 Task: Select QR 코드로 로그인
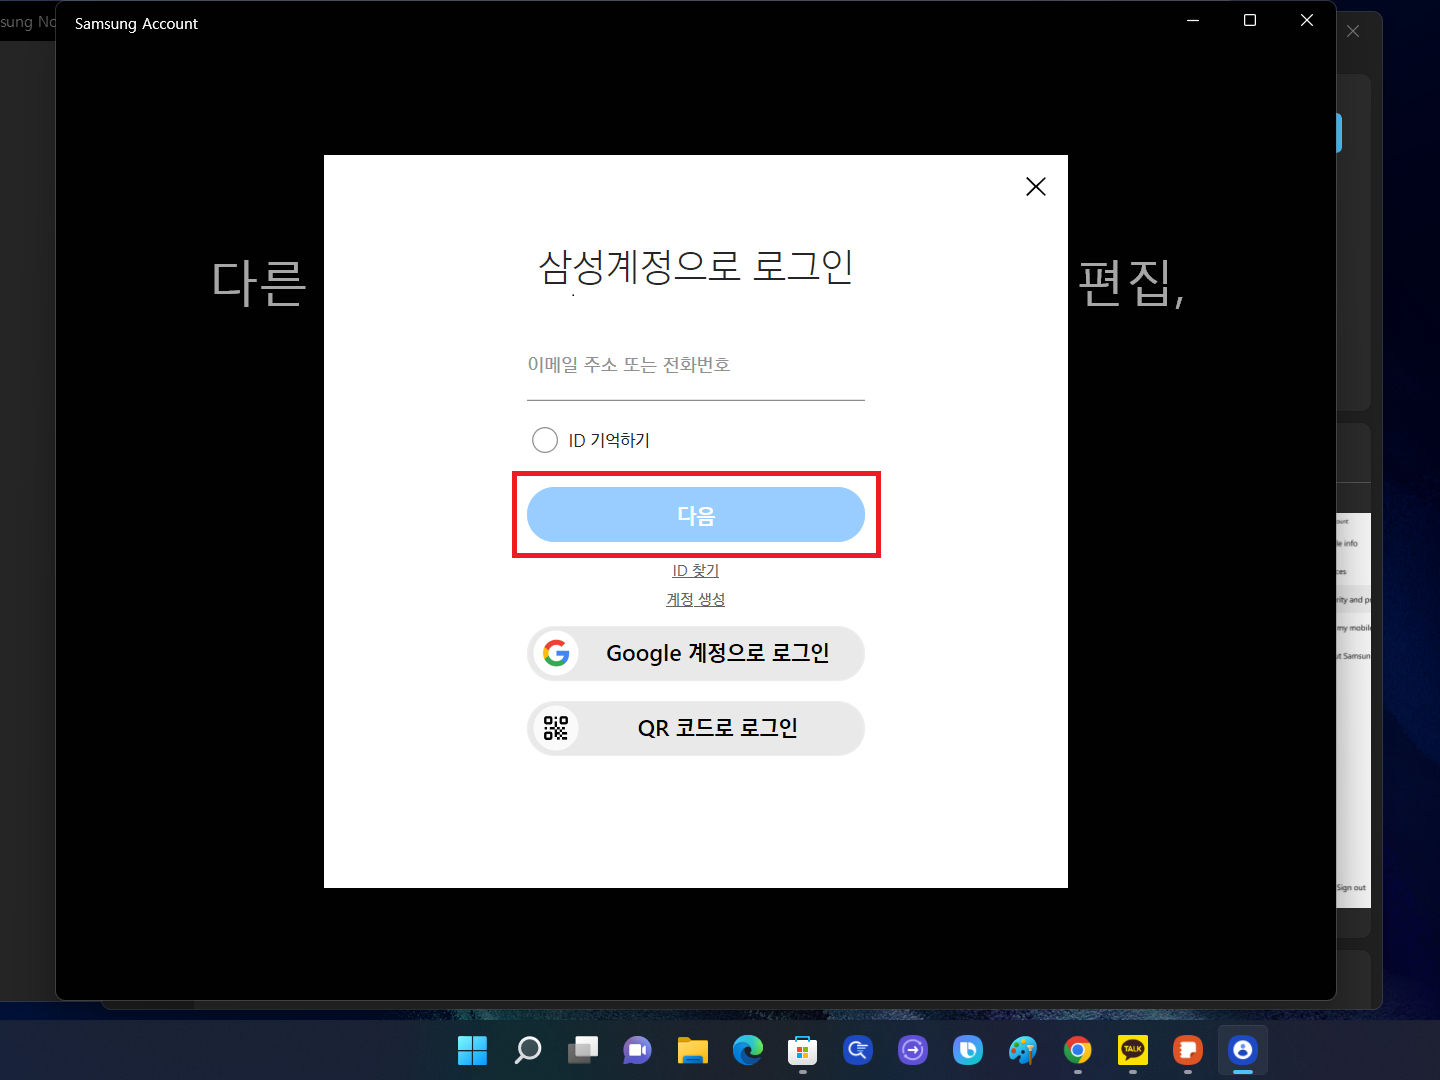pyautogui.click(x=696, y=728)
